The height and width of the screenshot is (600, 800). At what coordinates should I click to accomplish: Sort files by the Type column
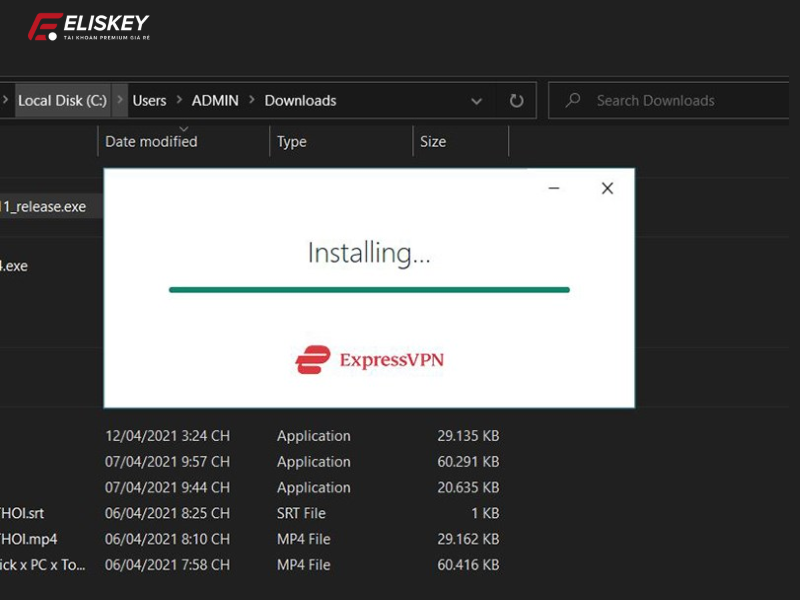click(x=292, y=142)
